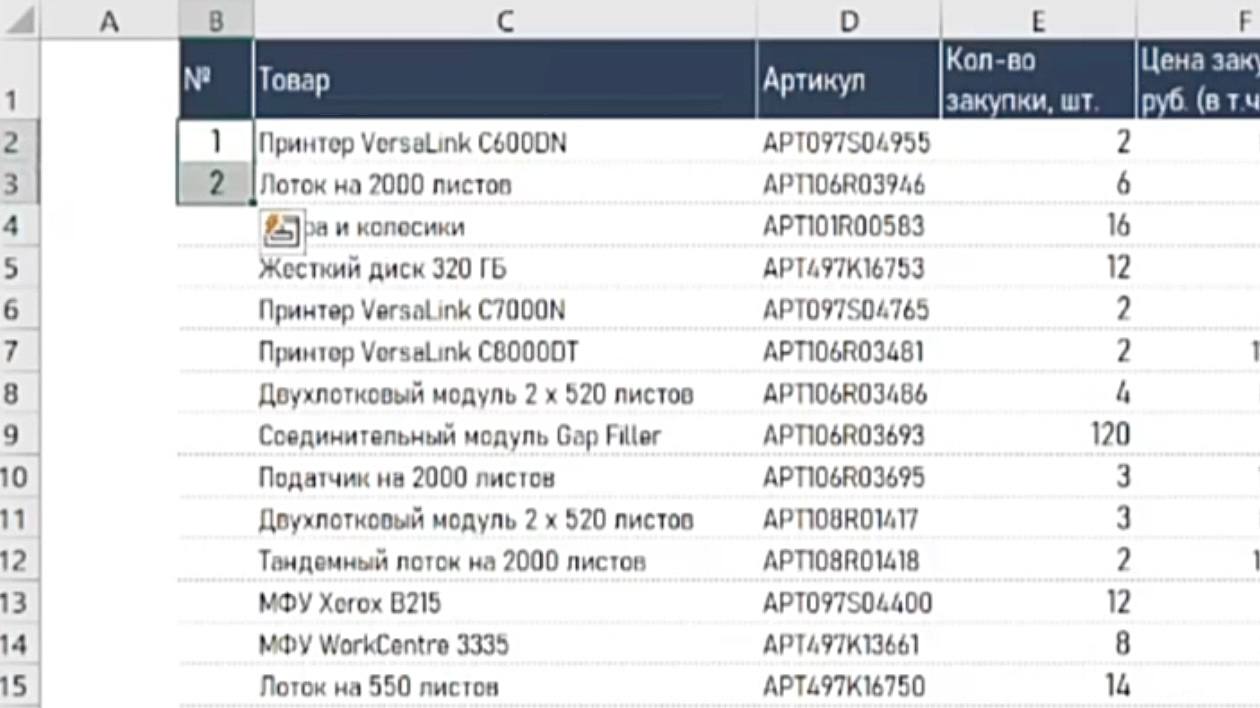
Task: Select article cell APT108R01418
Action: tap(849, 561)
